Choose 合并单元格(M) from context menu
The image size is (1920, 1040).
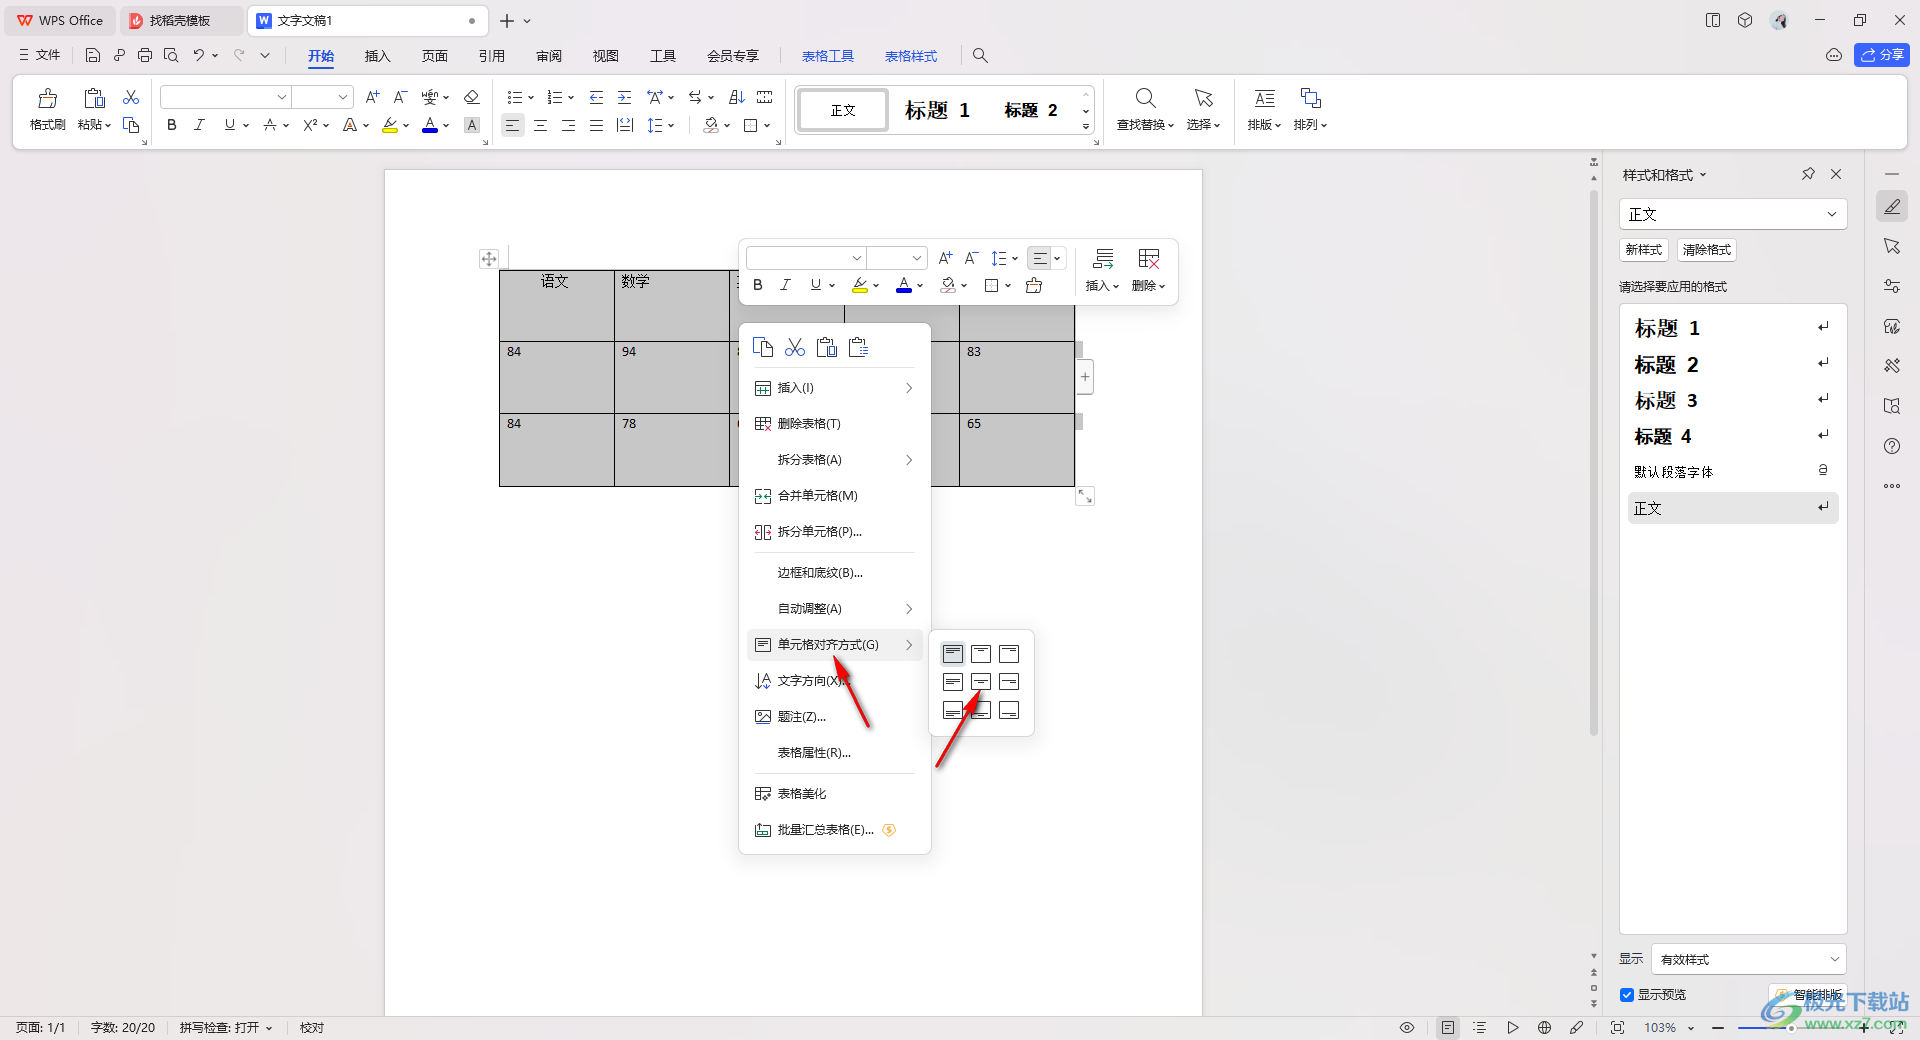coord(834,496)
